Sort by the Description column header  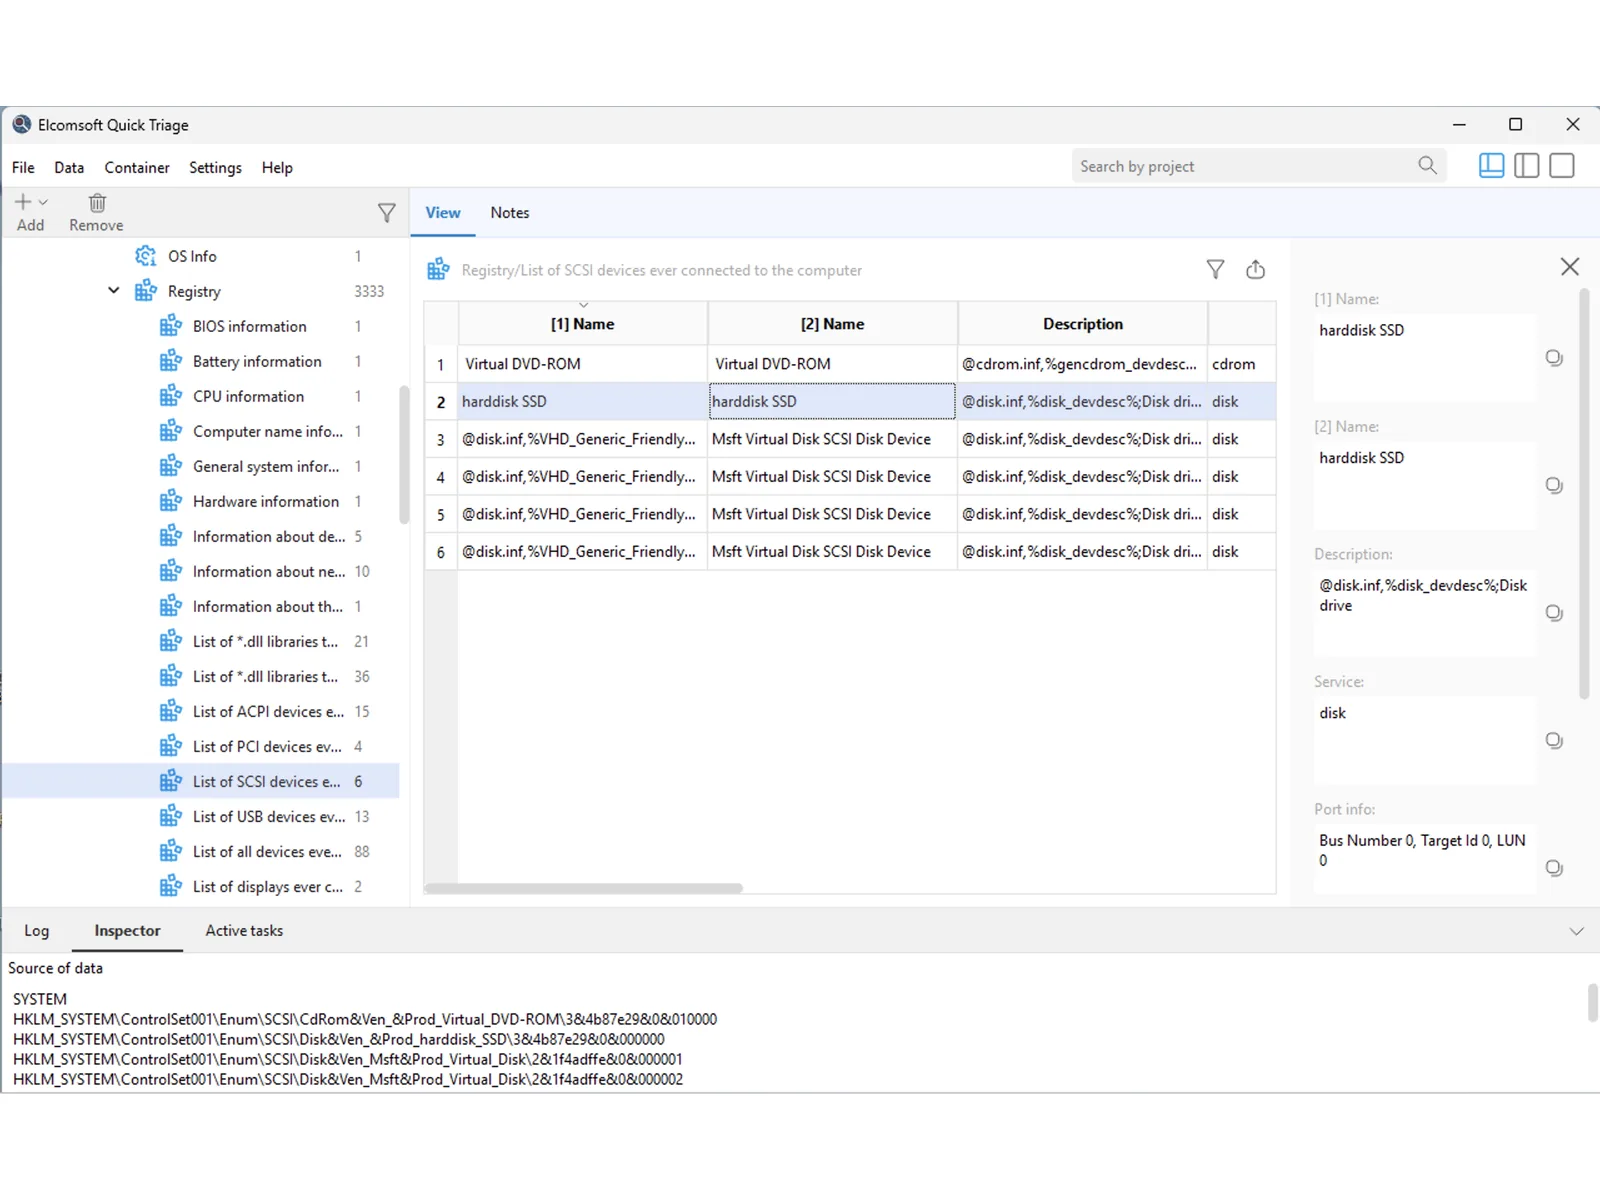click(x=1082, y=324)
